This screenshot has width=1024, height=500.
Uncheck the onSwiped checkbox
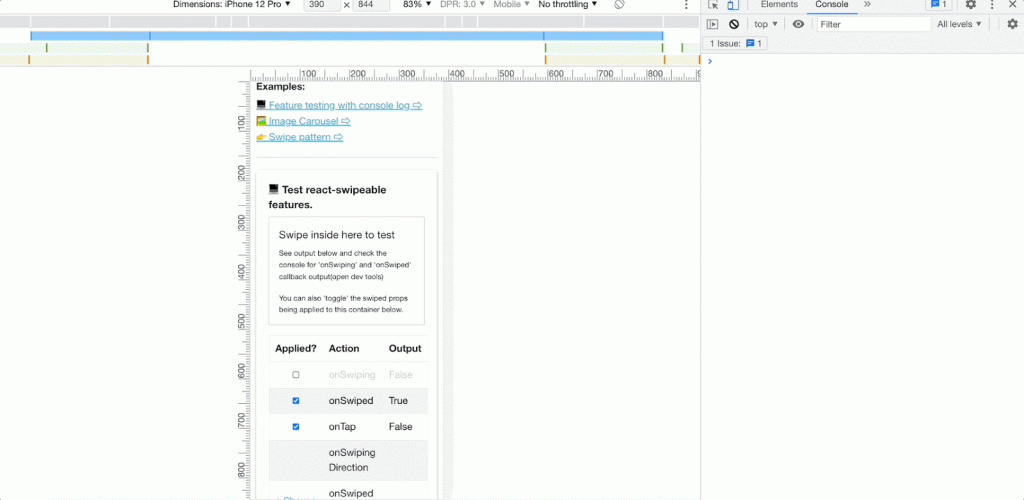tap(296, 401)
